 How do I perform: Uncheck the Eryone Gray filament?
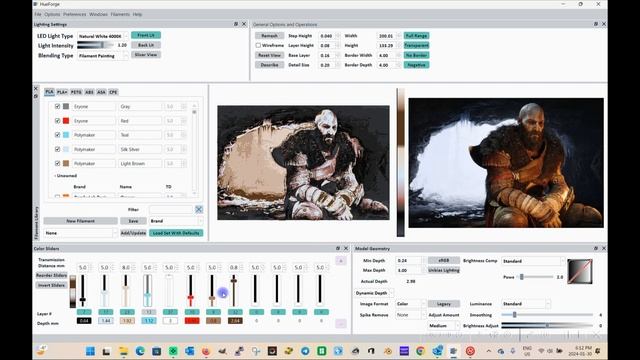[57, 107]
